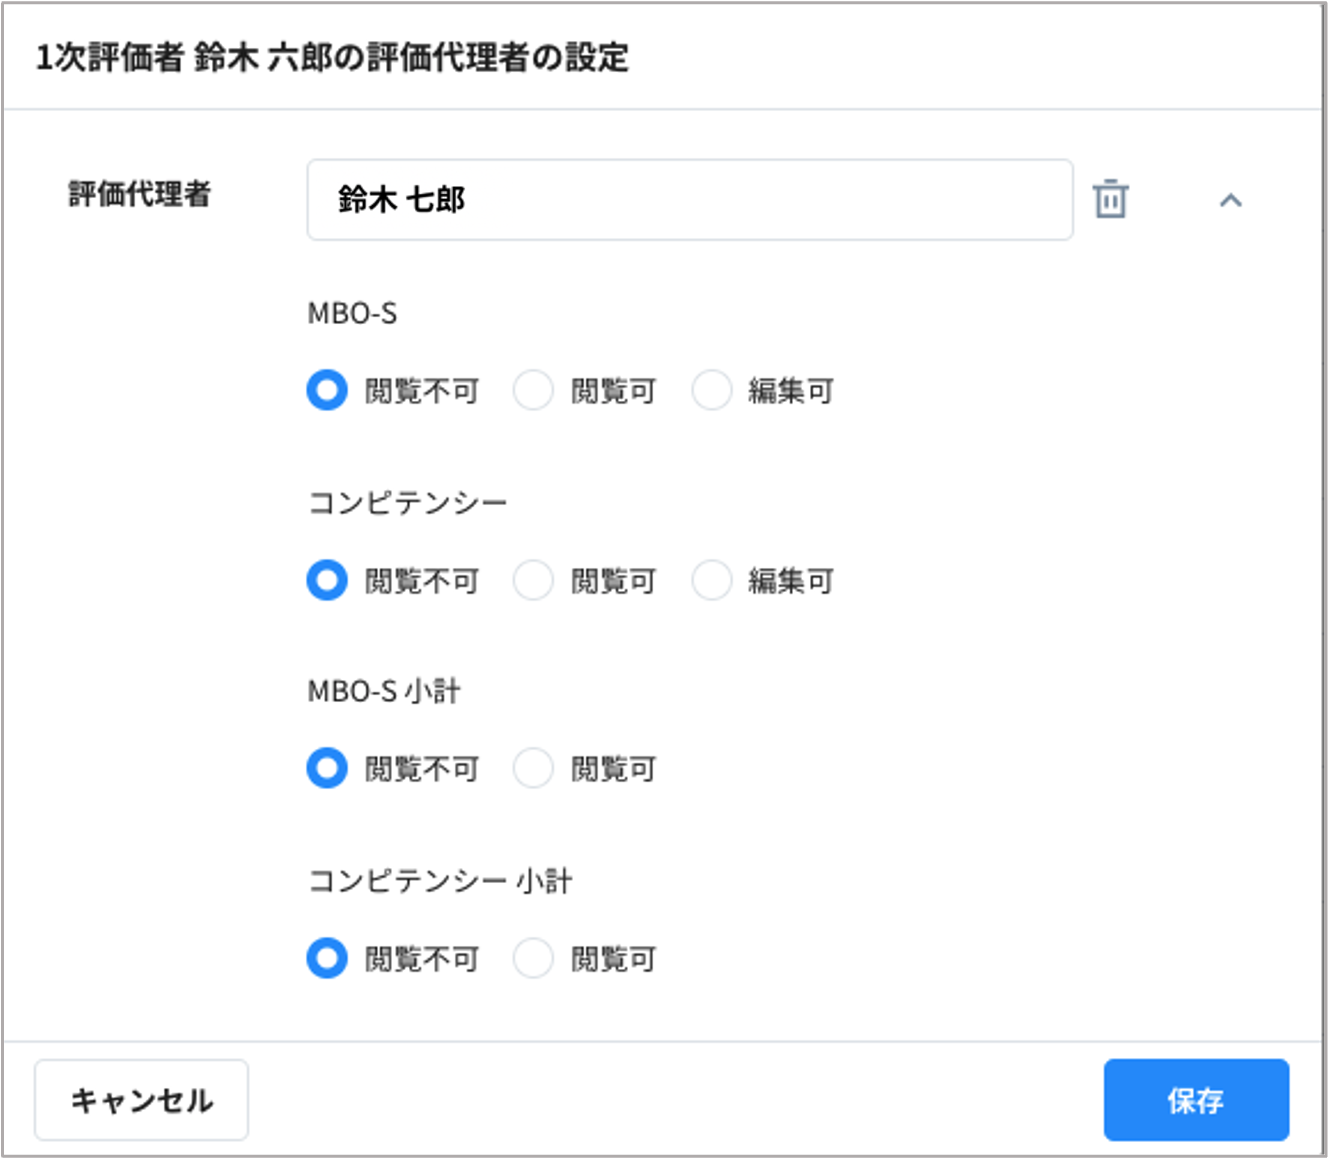Viewport: 1329px width, 1159px height.
Task: Click the dialog title about 鈴木 六郎
Action: click(332, 57)
